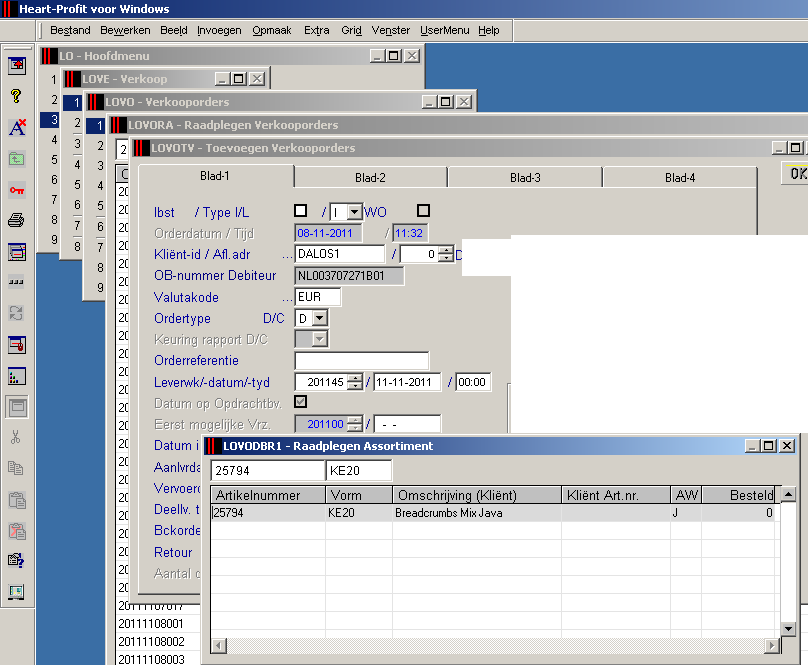Viewport: 808px width, 665px height.
Task: Click the letter A with red X icon
Action: [x=16, y=127]
